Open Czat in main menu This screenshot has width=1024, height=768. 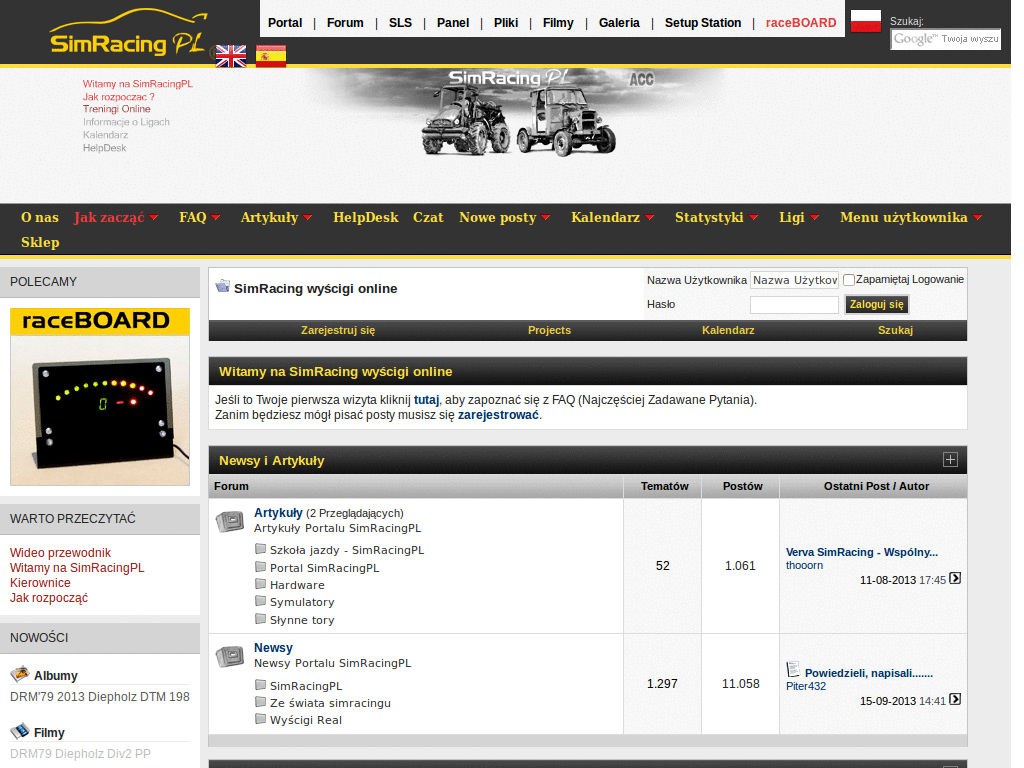[428, 217]
